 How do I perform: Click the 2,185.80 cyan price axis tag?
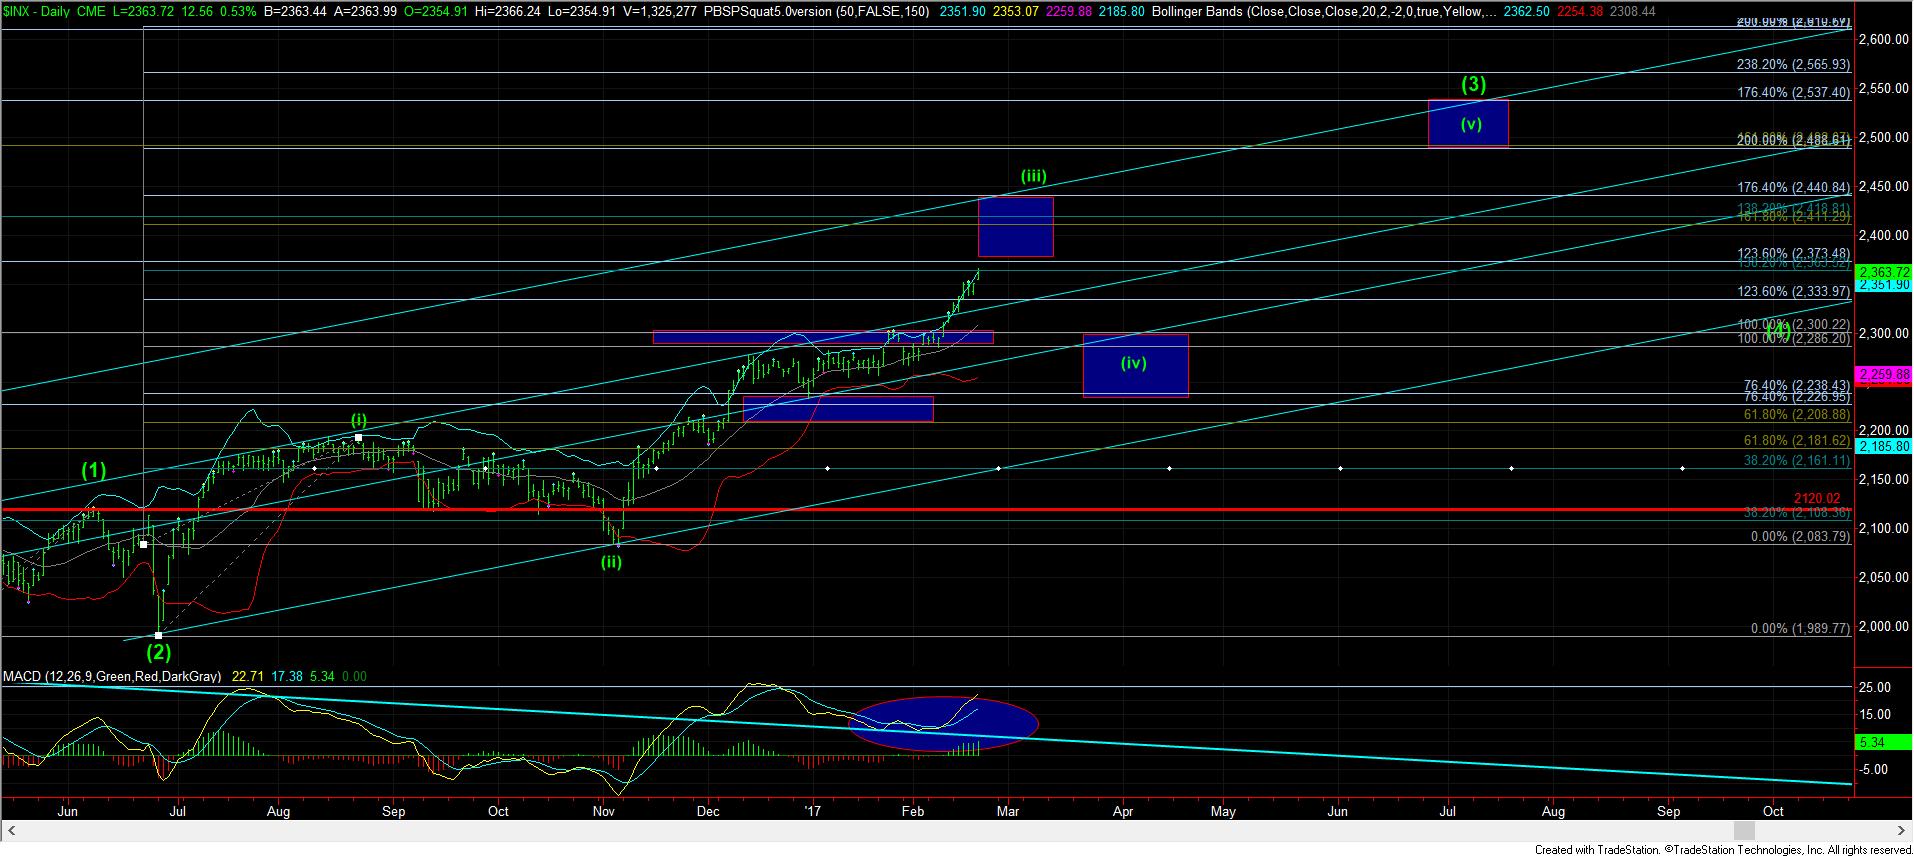point(1882,447)
